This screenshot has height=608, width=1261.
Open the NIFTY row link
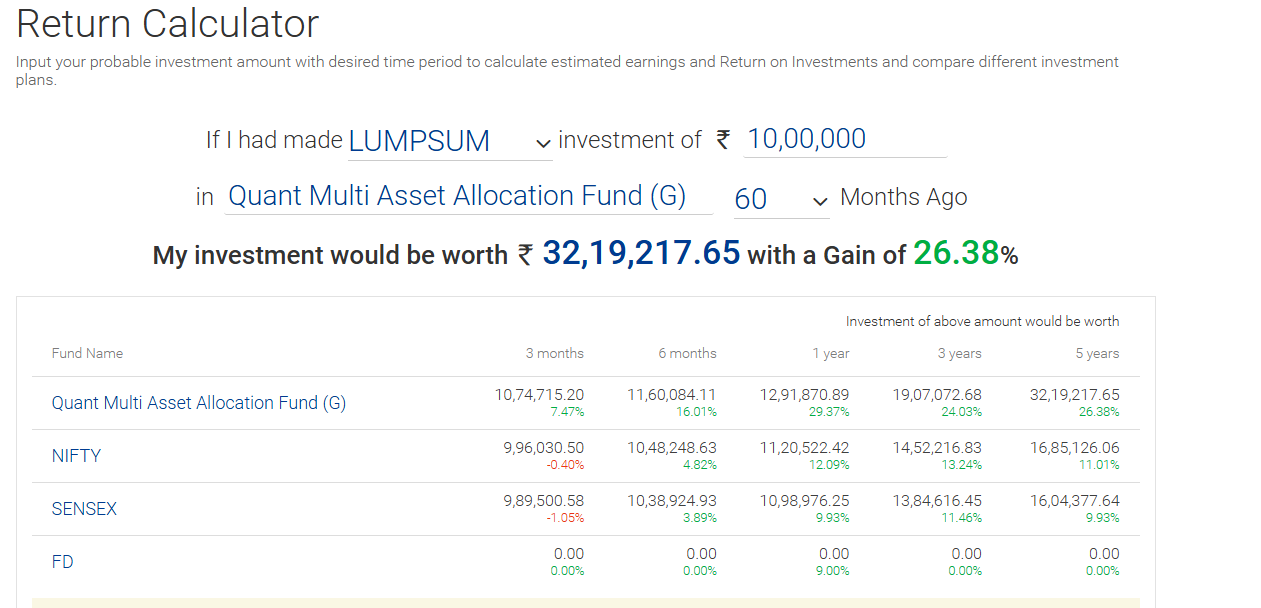click(76, 456)
